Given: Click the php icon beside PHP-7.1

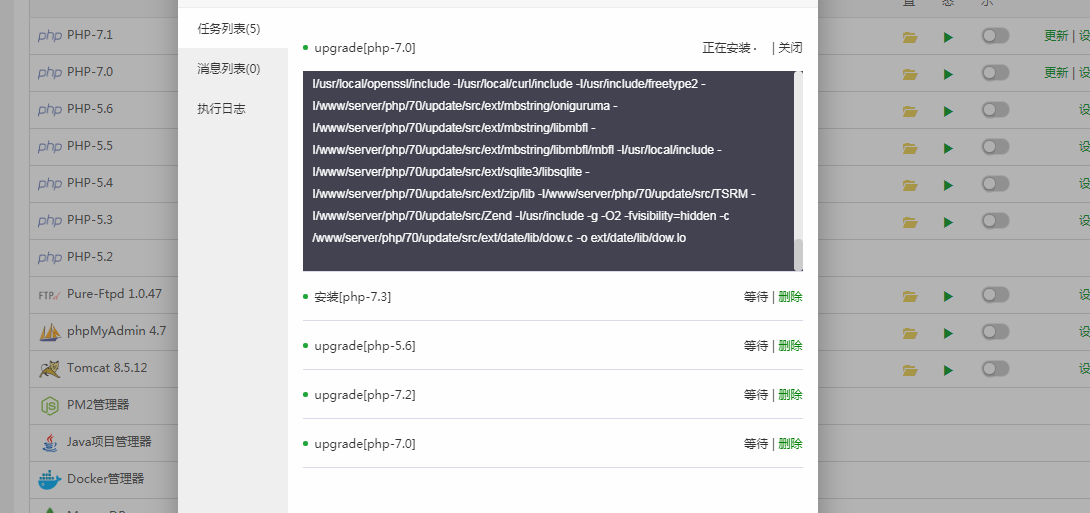Looking at the screenshot, I should coord(50,35).
